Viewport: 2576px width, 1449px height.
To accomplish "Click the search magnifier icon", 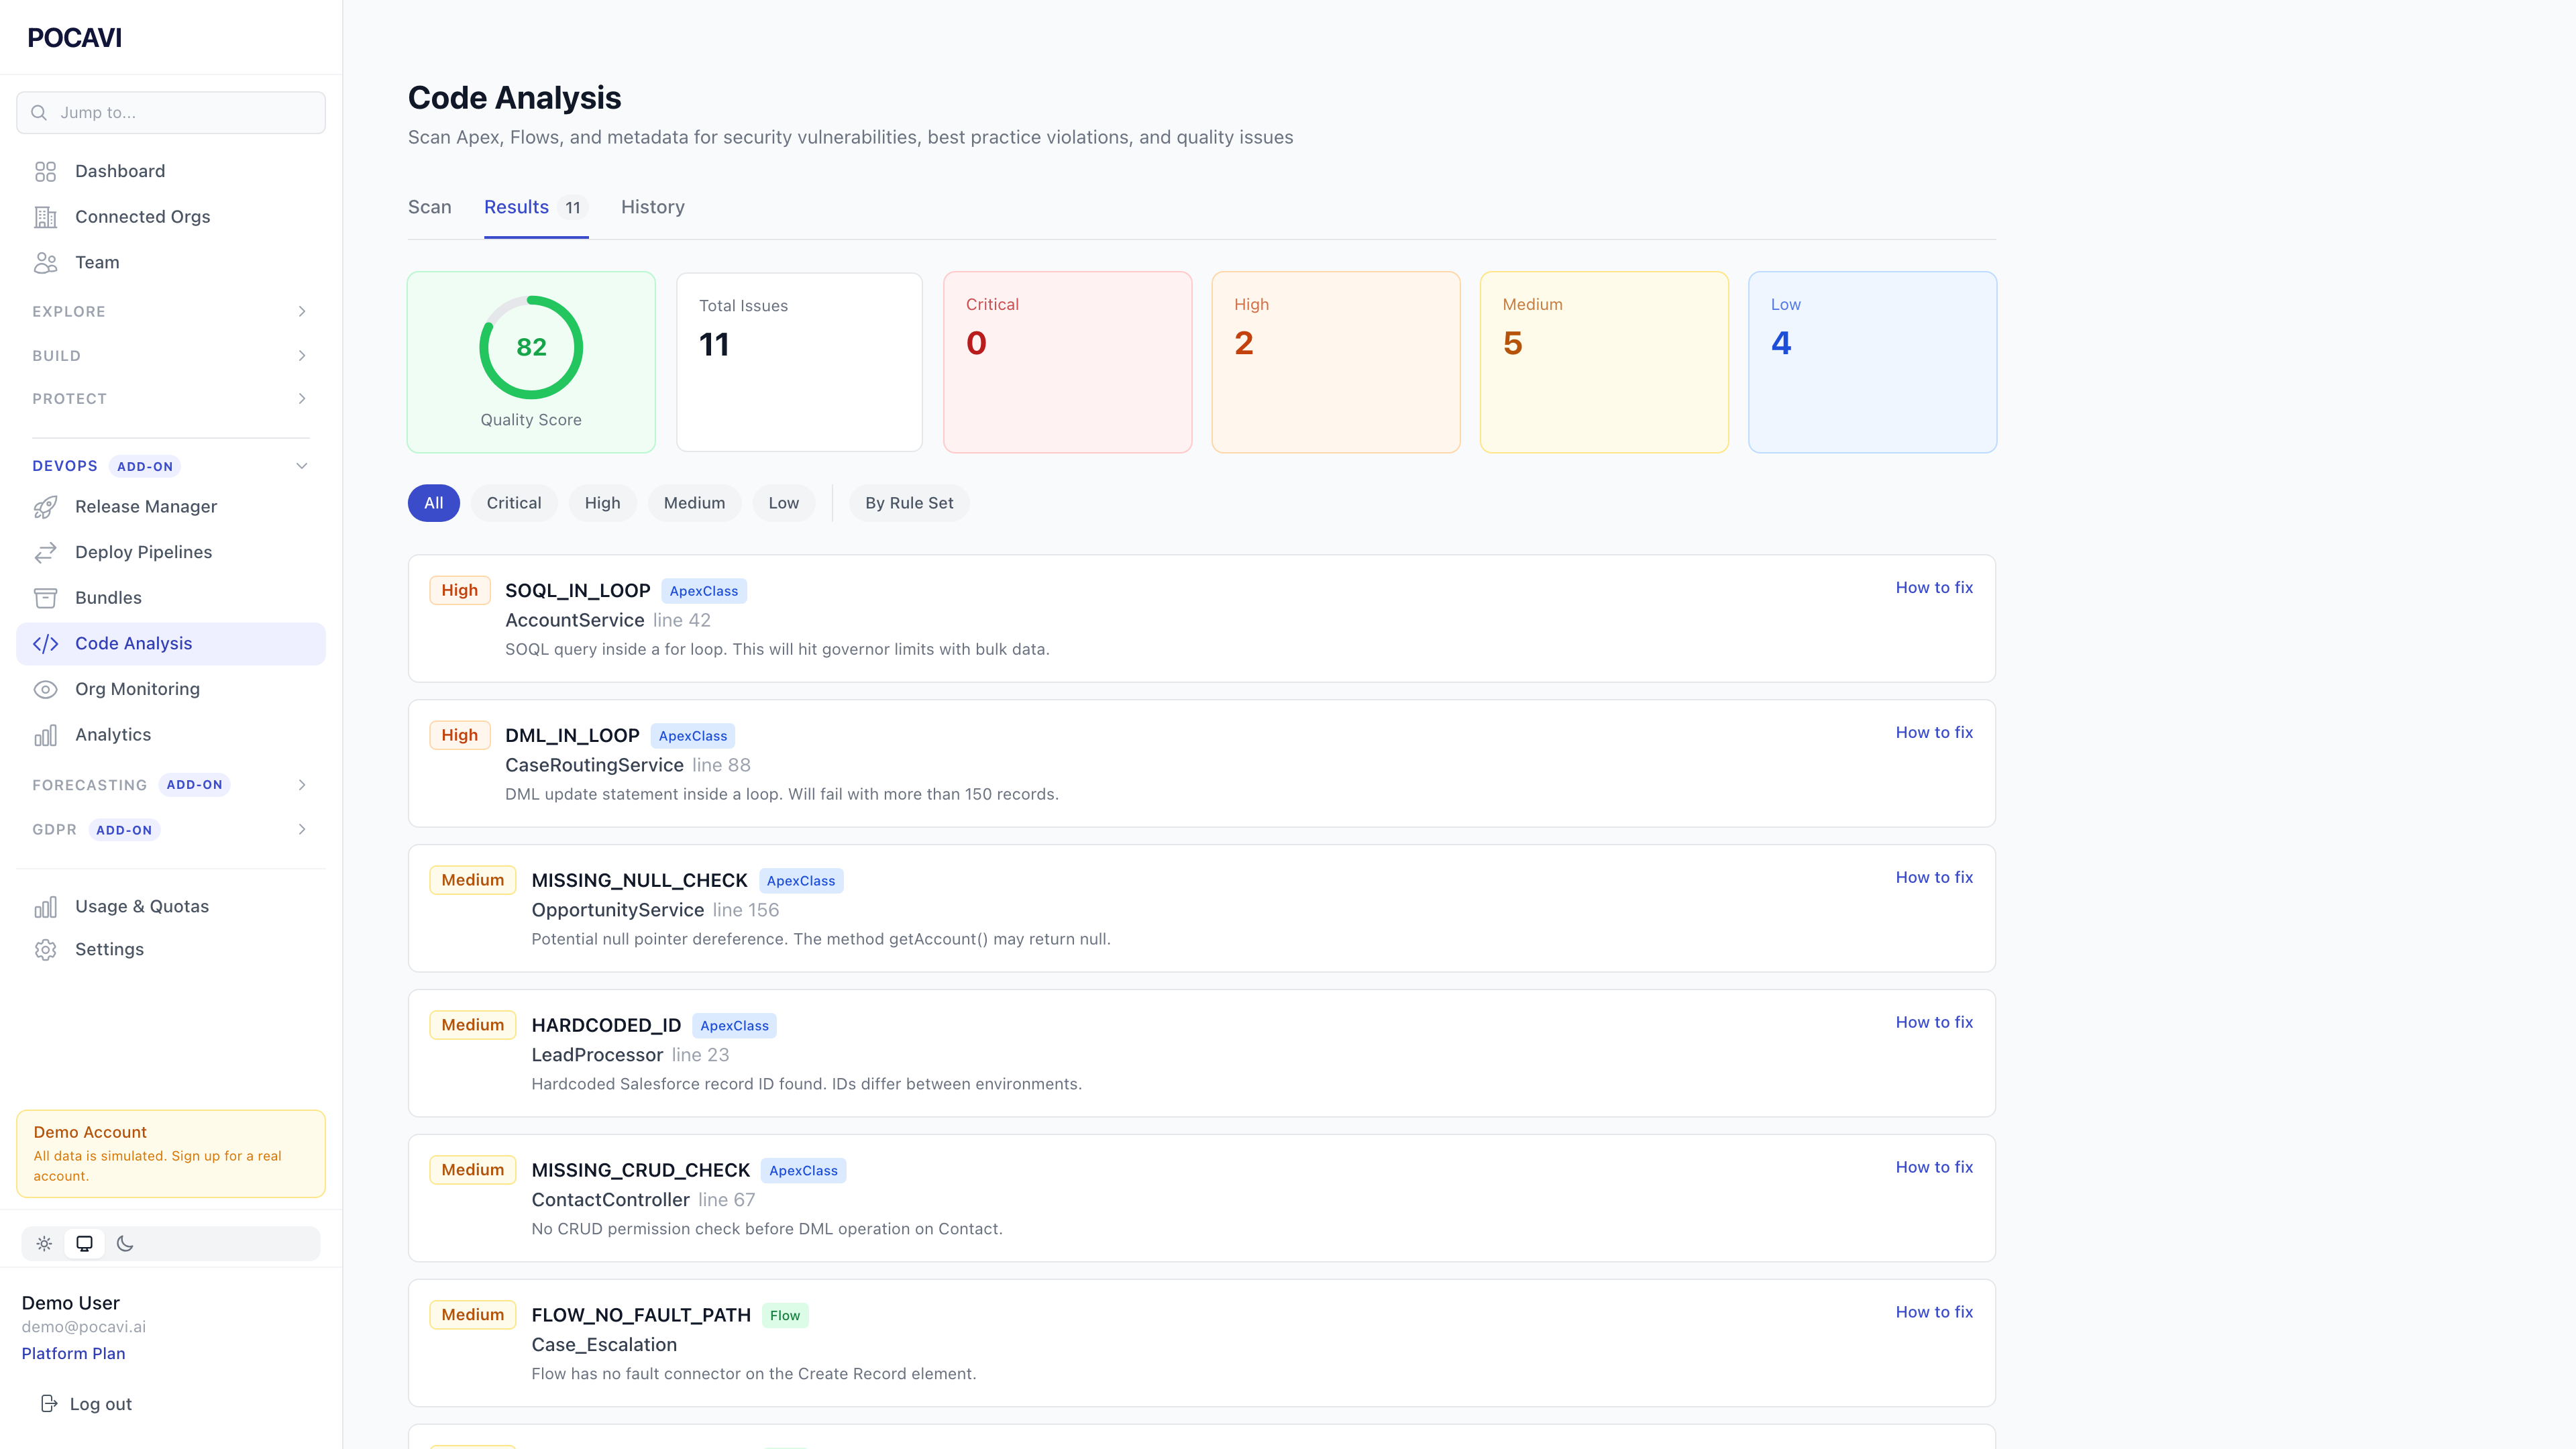I will tap(39, 113).
